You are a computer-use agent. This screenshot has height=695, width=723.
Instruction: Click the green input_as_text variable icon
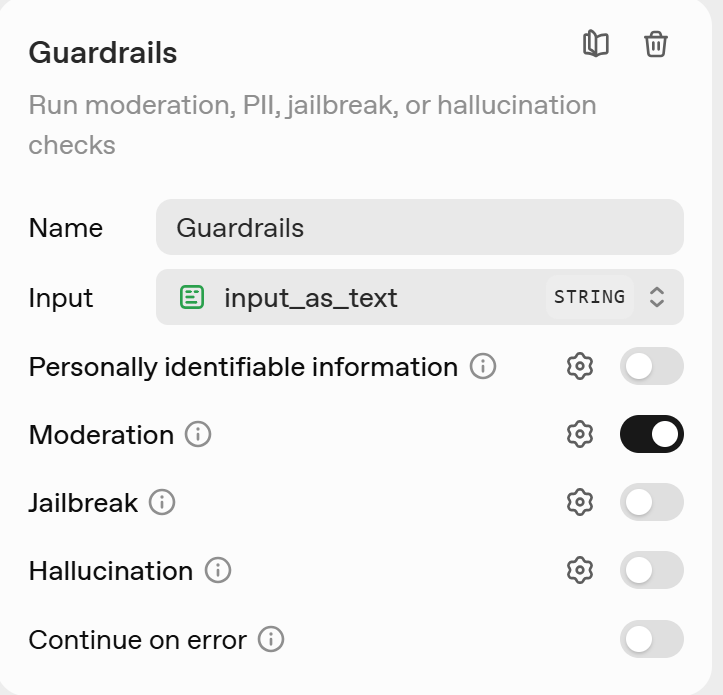pos(192,297)
